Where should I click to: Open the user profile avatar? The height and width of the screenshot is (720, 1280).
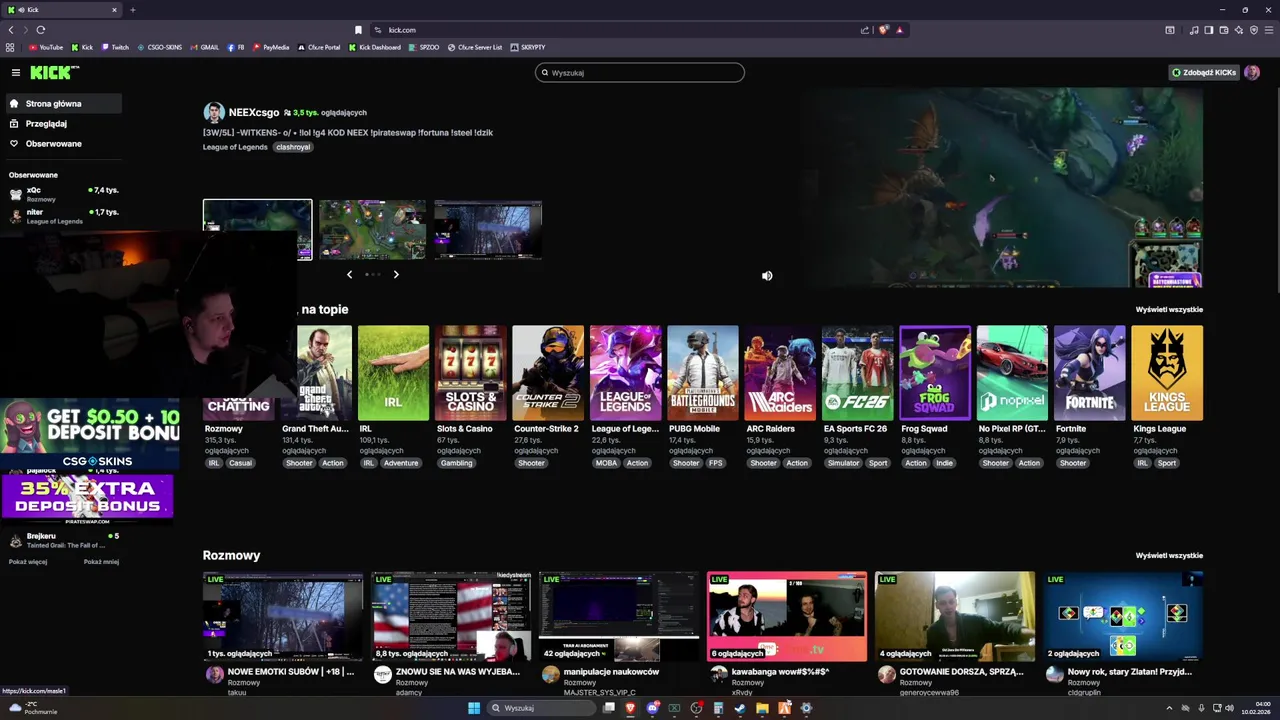[x=1251, y=72]
